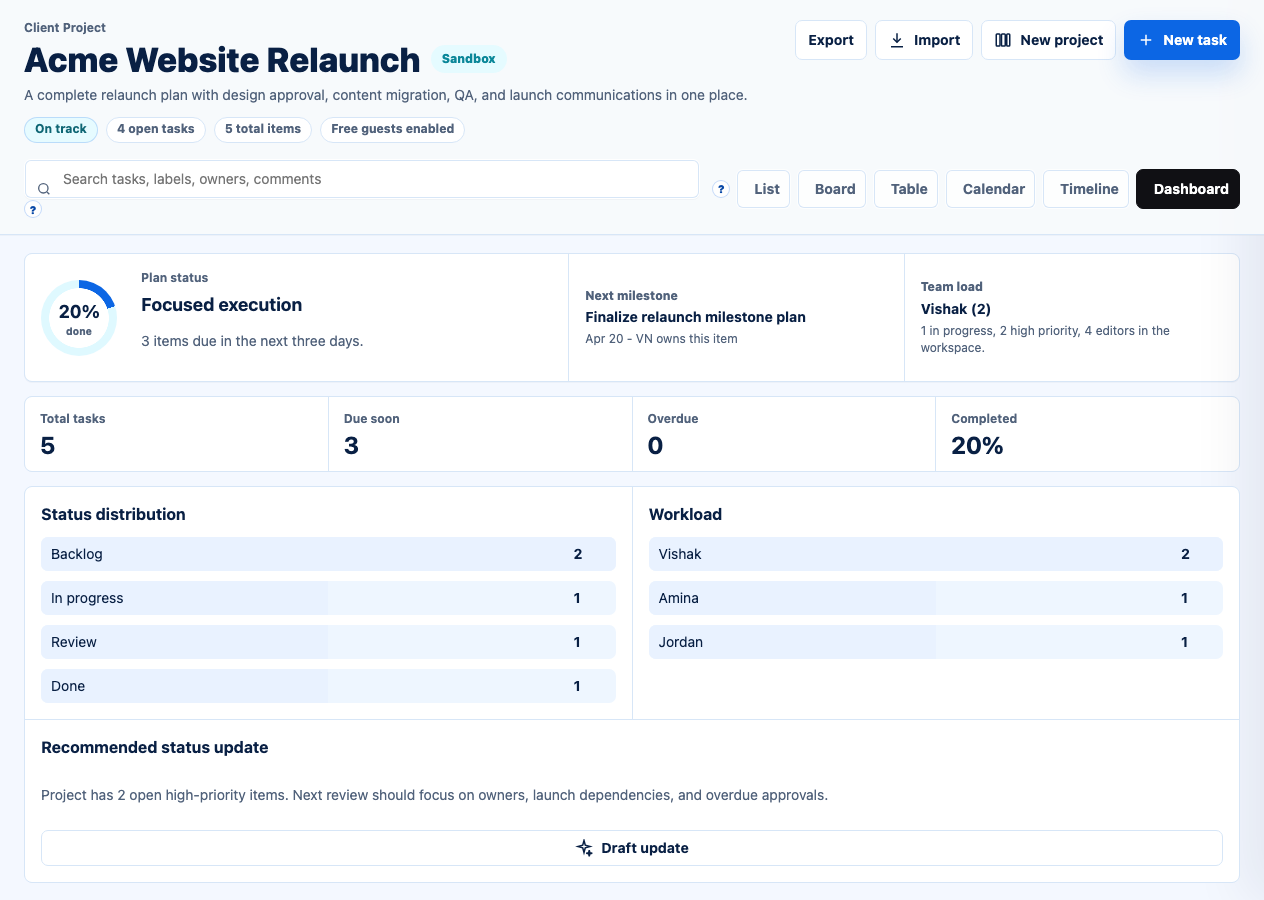Select the Free guests enabled chip

(392, 129)
